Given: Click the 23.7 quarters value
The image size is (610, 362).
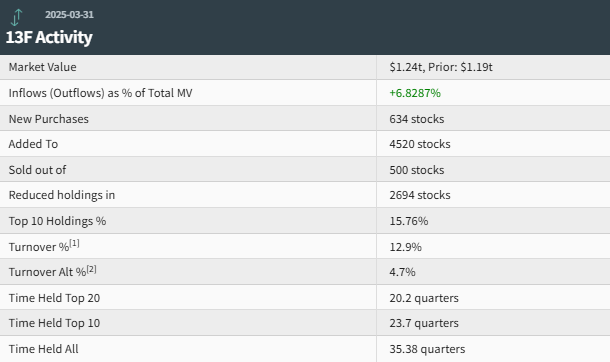Looking at the screenshot, I should pos(424,323).
